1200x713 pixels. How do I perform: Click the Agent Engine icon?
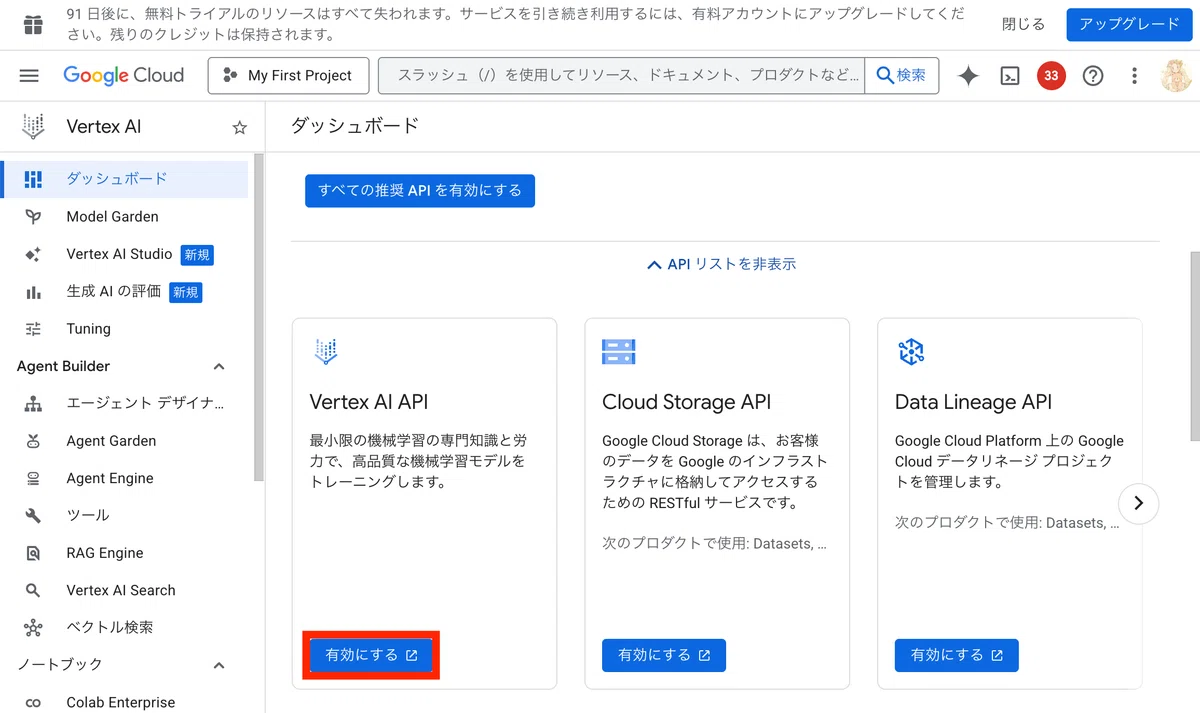[x=33, y=478]
